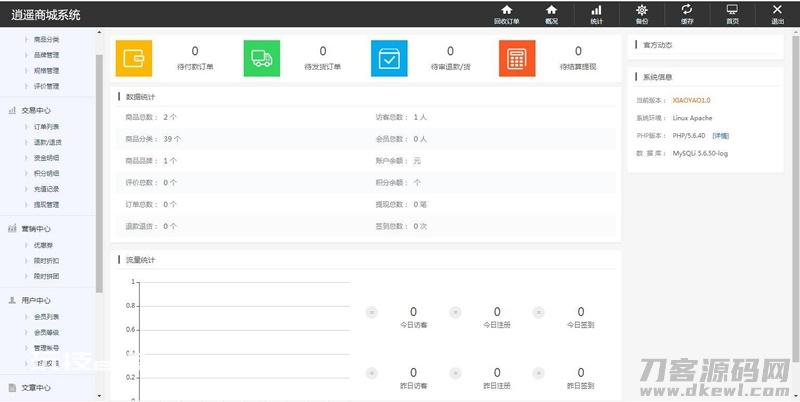Click the 详细 link next to PHP version
Image resolution: width=800 pixels, height=402 pixels.
coord(720,136)
